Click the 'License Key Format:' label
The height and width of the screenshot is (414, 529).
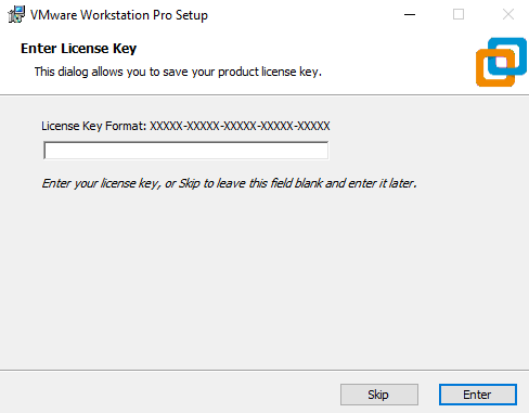(94, 126)
